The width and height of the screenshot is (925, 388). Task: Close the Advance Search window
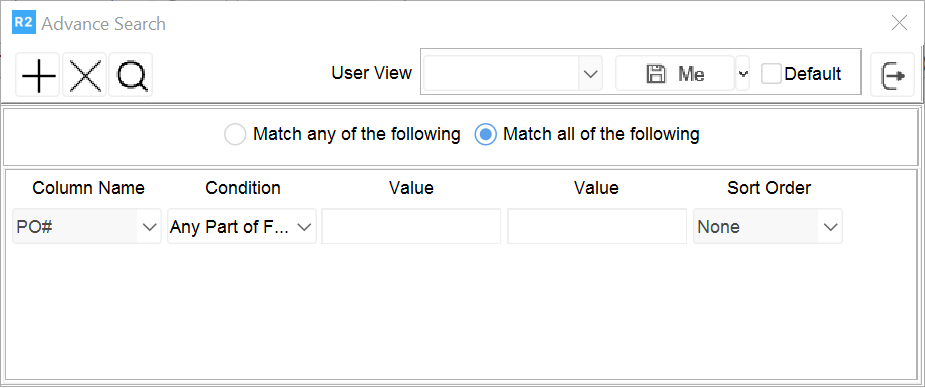tap(899, 23)
